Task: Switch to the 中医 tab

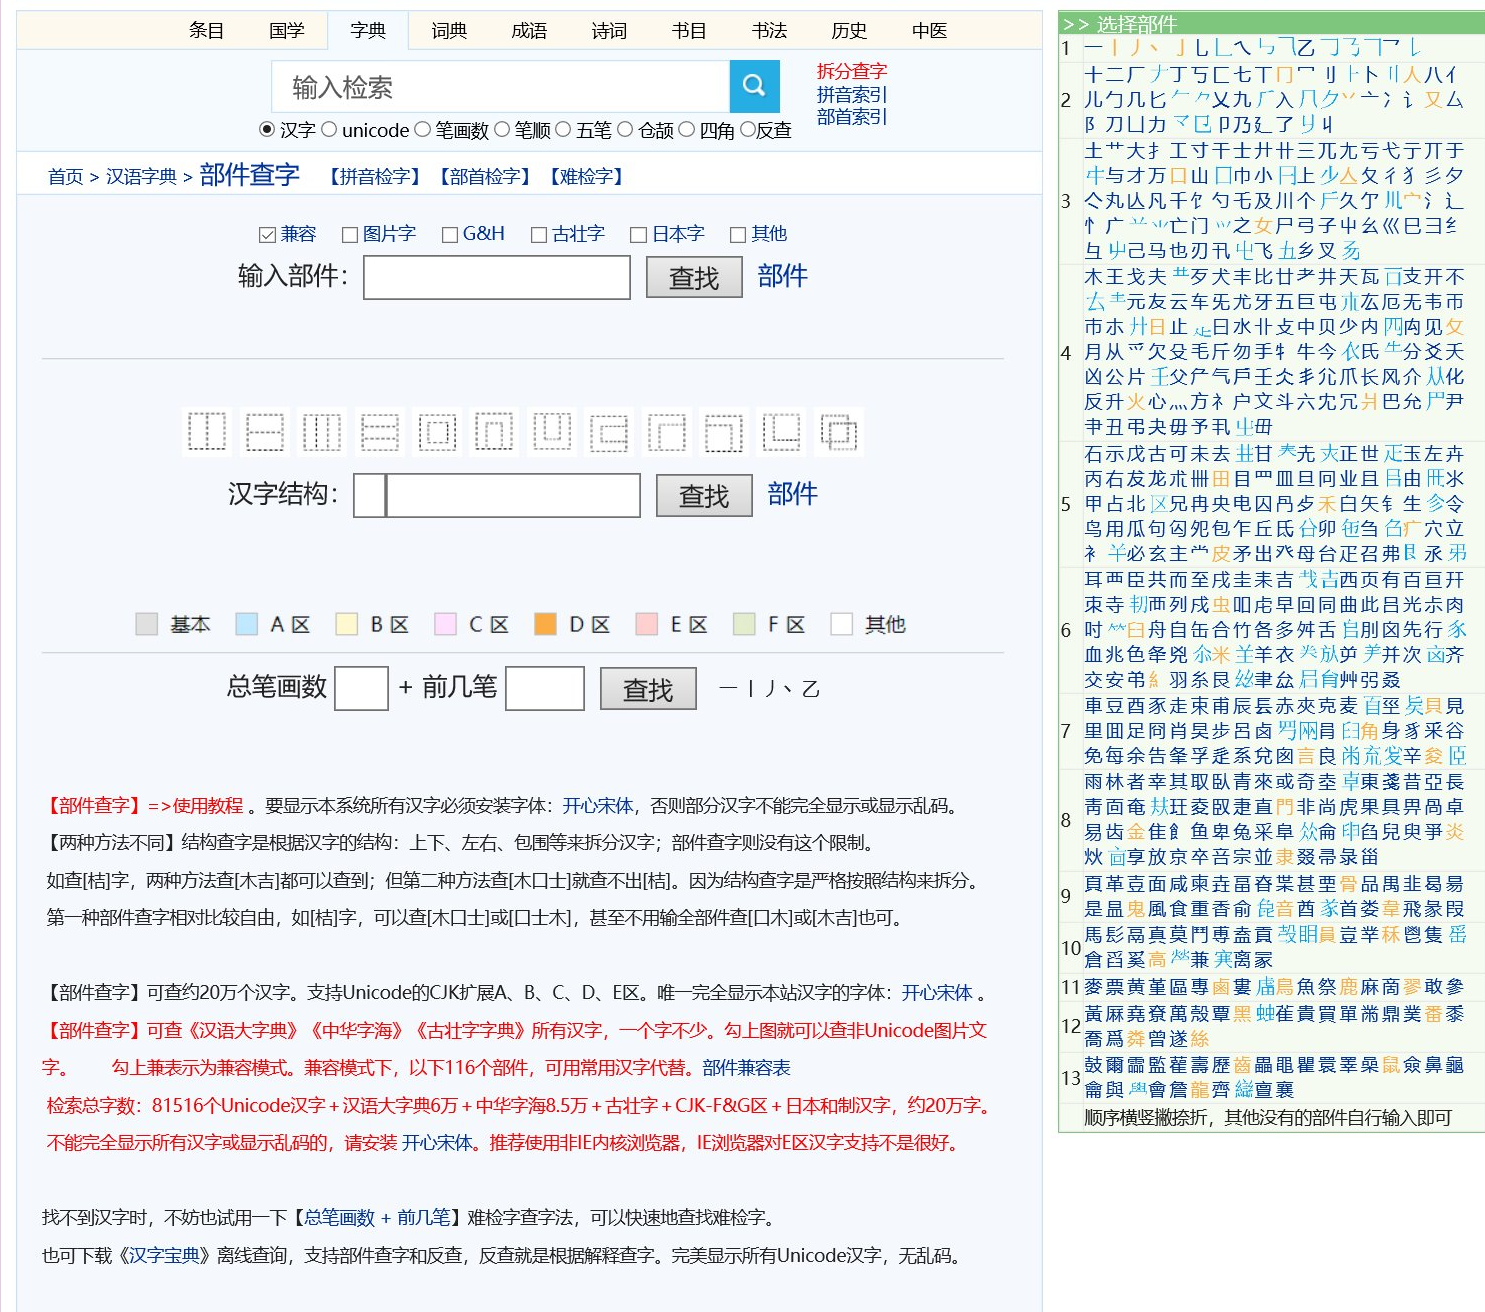Action: pyautogui.click(x=929, y=31)
